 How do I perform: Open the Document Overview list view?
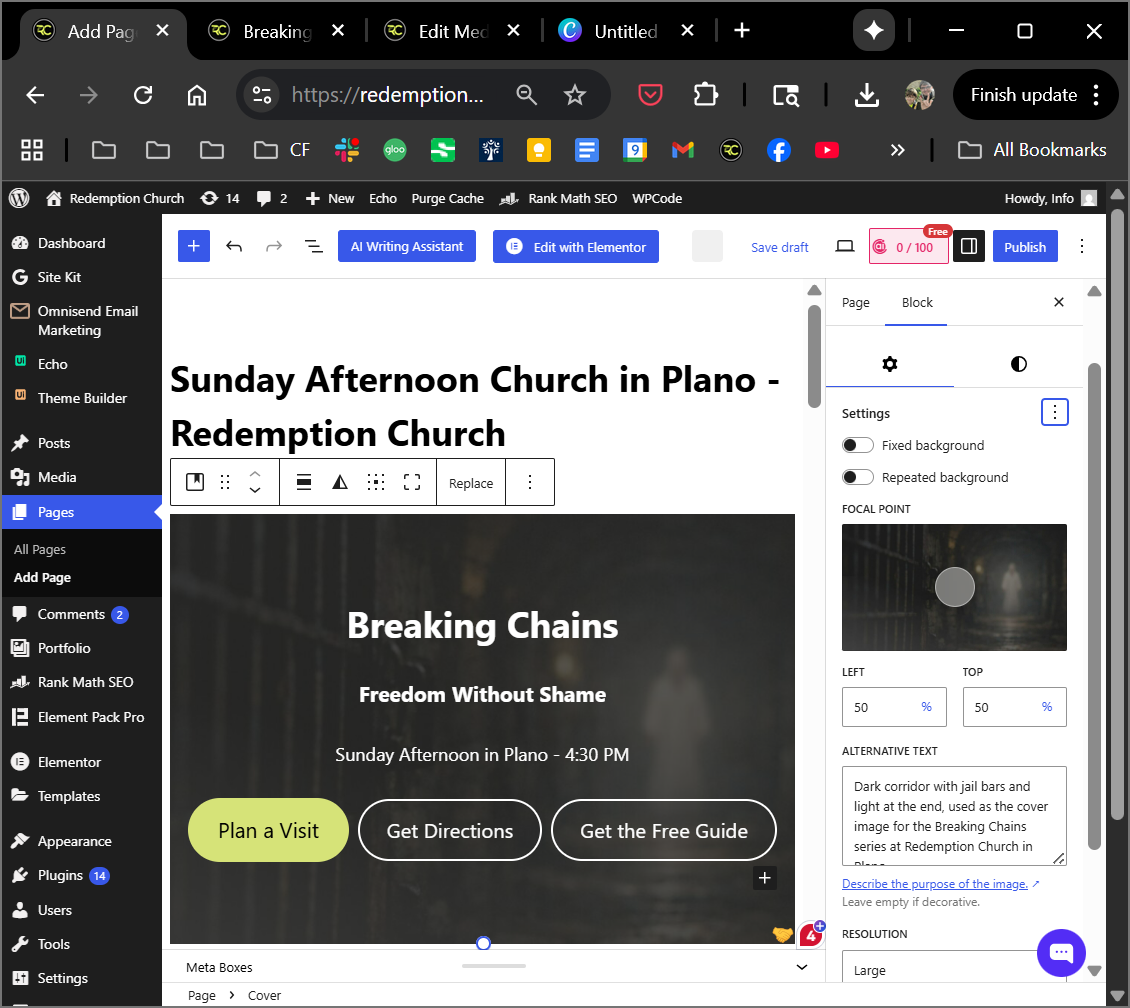tap(314, 247)
